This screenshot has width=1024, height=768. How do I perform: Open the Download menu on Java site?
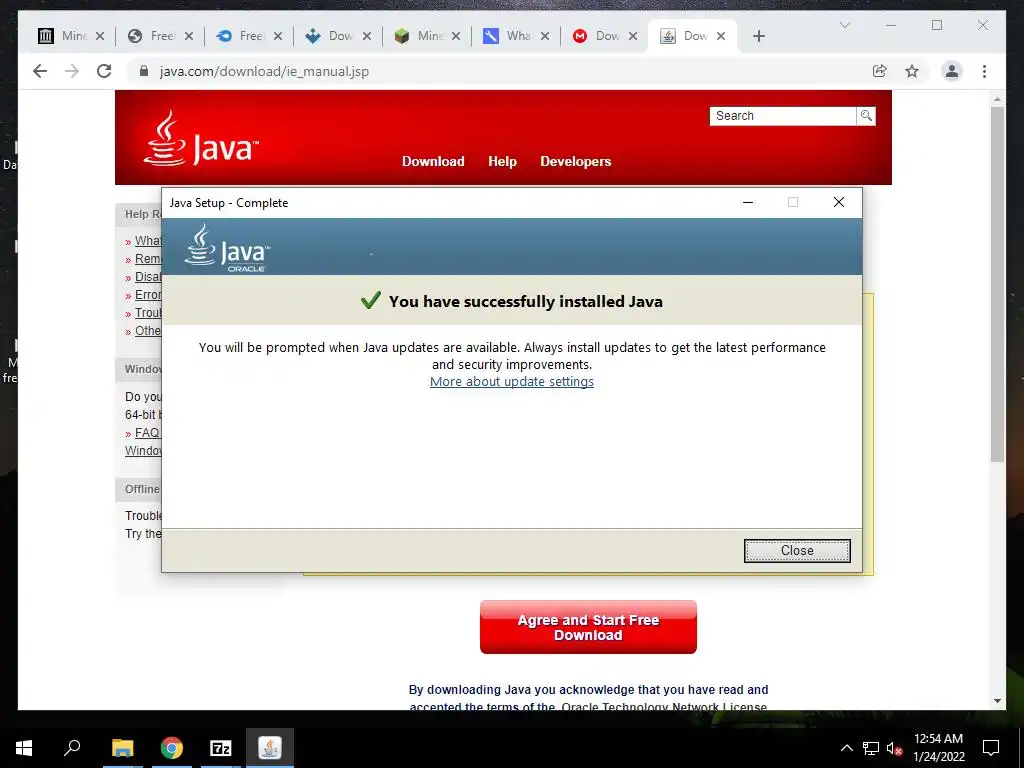433,161
